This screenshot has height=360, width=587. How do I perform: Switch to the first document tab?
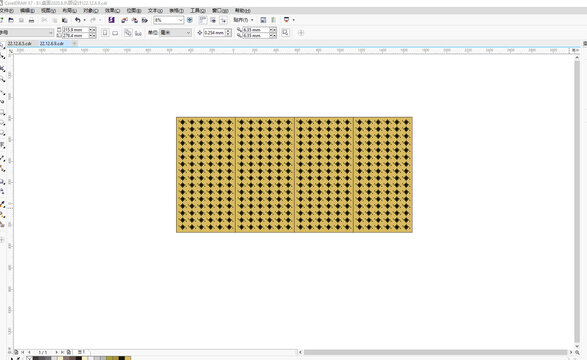pyautogui.click(x=19, y=44)
